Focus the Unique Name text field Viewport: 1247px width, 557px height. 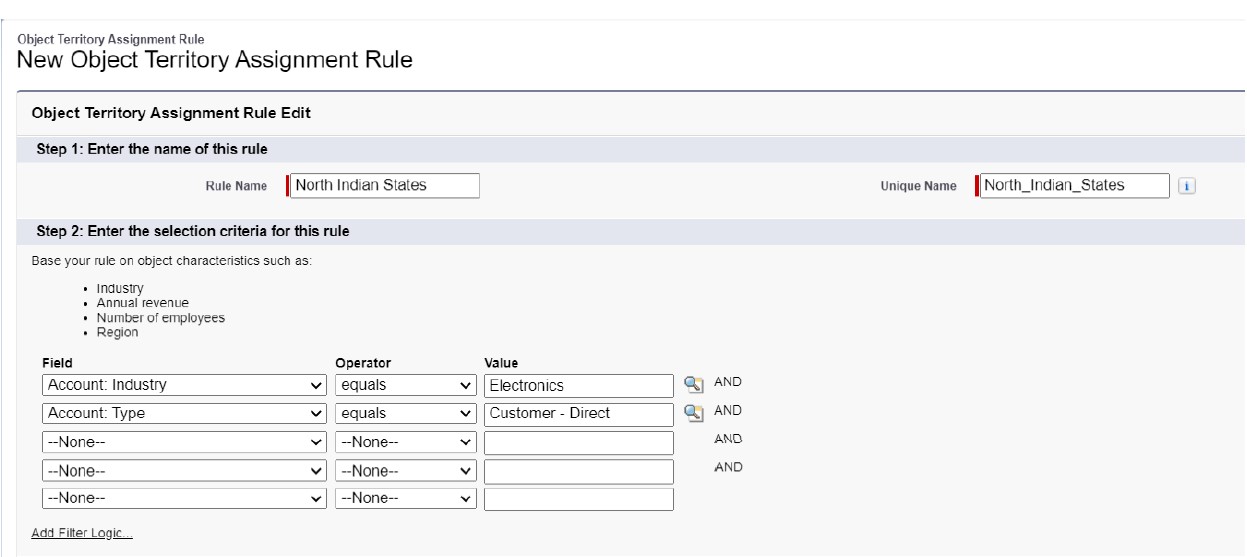[x=1074, y=186]
